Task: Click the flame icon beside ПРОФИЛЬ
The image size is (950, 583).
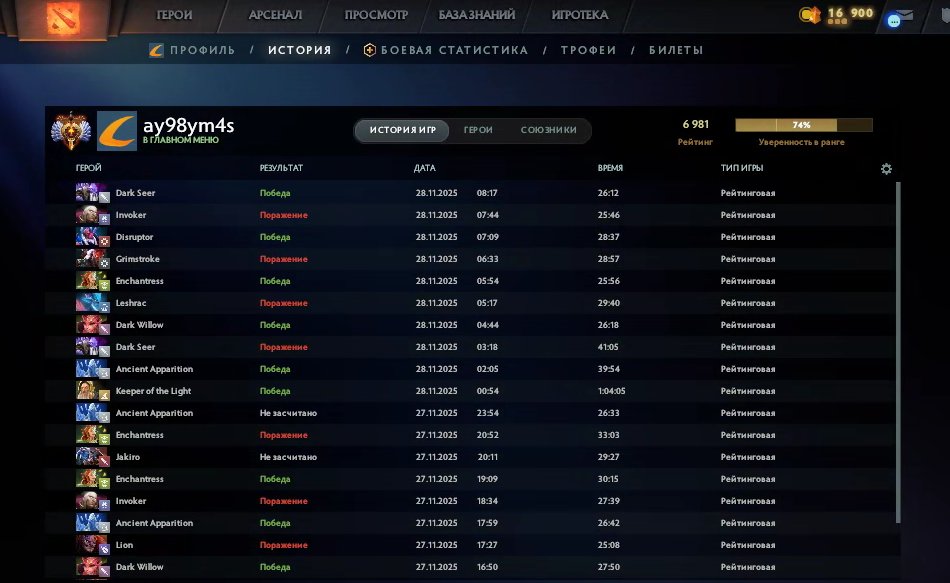Action: [155, 49]
